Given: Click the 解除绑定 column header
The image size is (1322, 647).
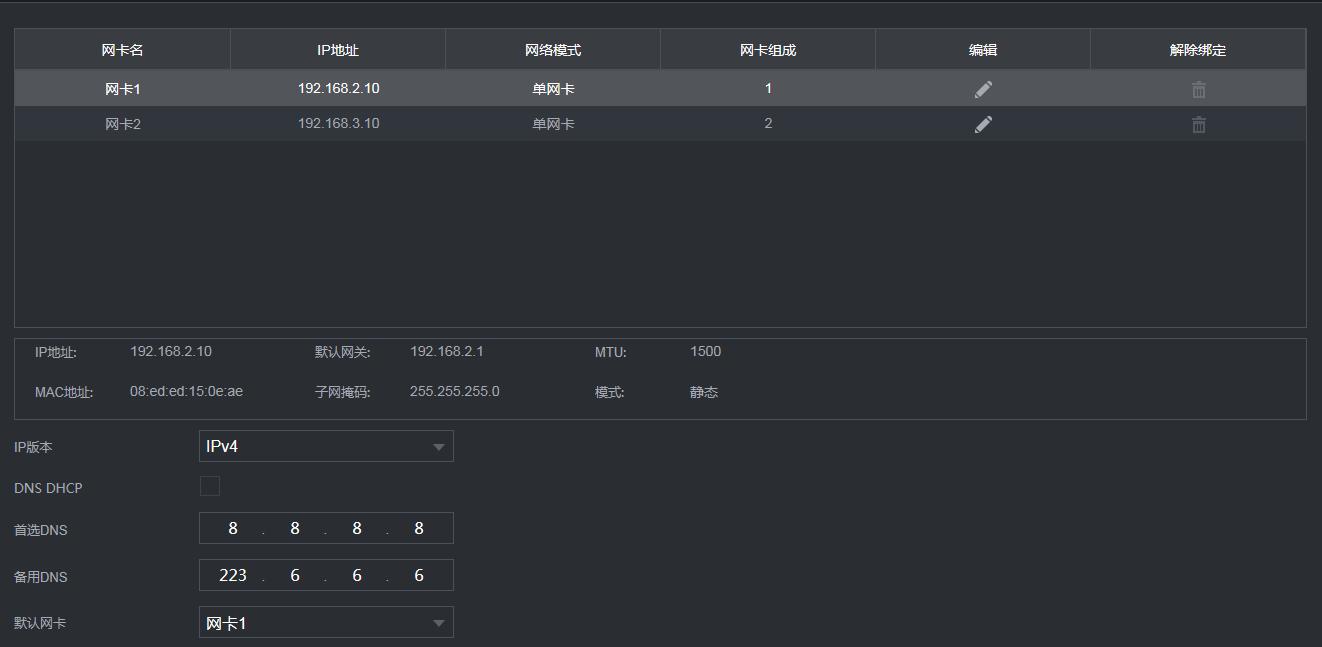Looking at the screenshot, I should click(x=1198, y=48).
